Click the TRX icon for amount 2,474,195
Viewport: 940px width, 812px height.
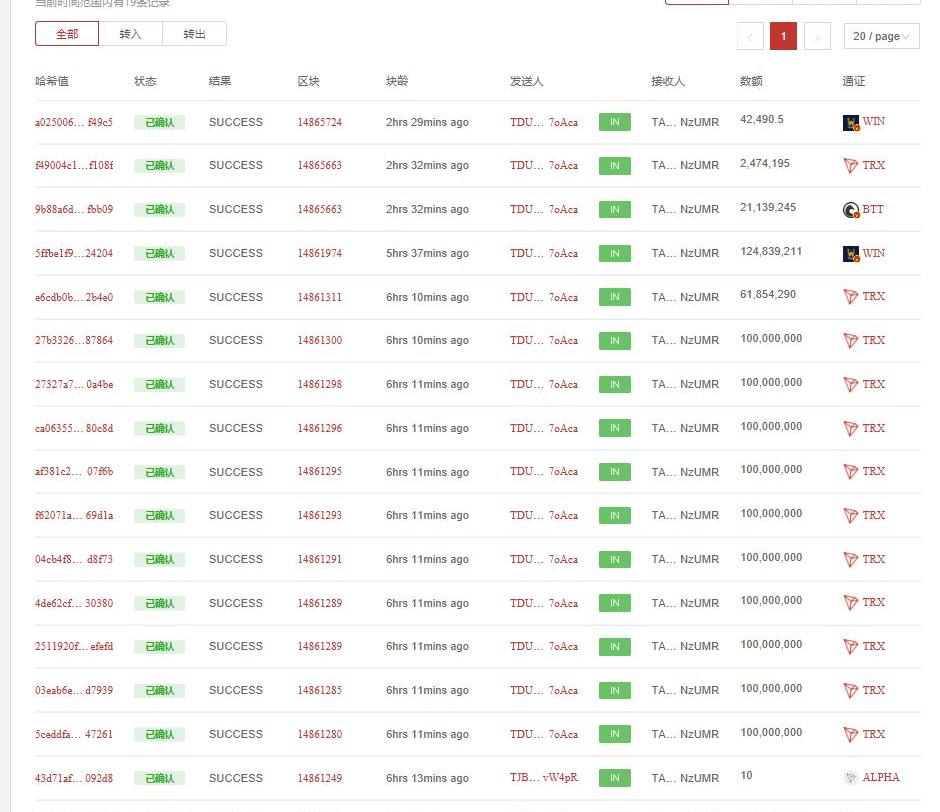click(x=851, y=166)
